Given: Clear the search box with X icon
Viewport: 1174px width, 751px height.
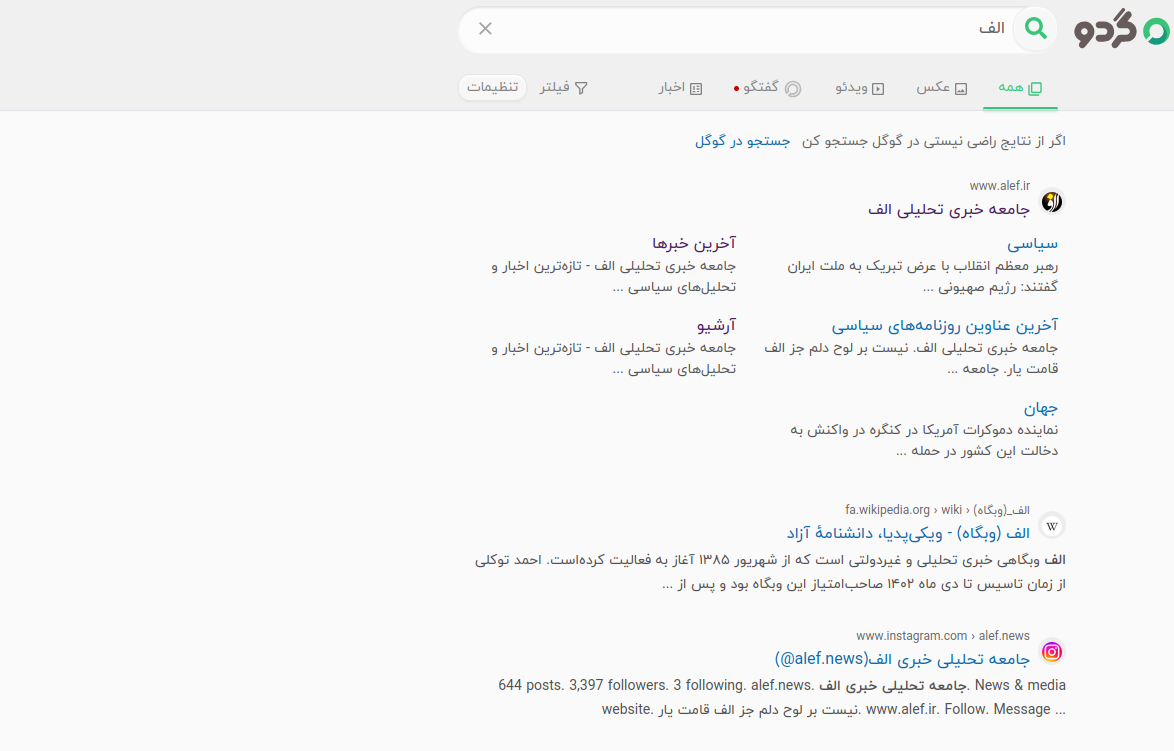Looking at the screenshot, I should pos(486,28).
